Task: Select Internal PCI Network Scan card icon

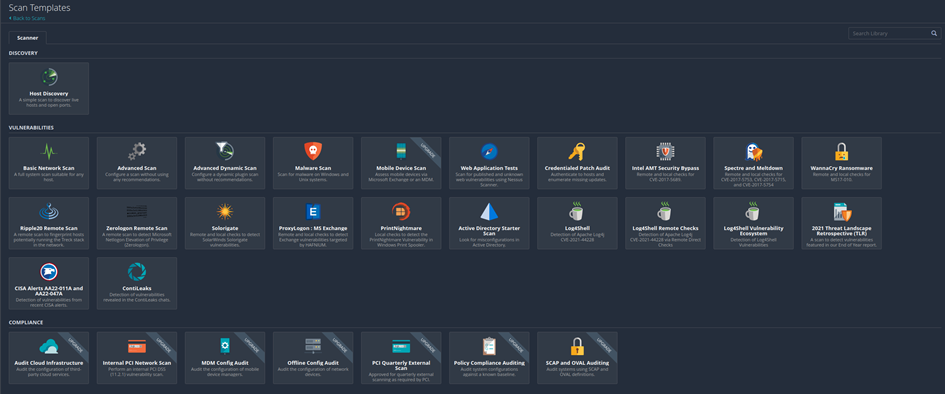Action: pyautogui.click(x=137, y=346)
